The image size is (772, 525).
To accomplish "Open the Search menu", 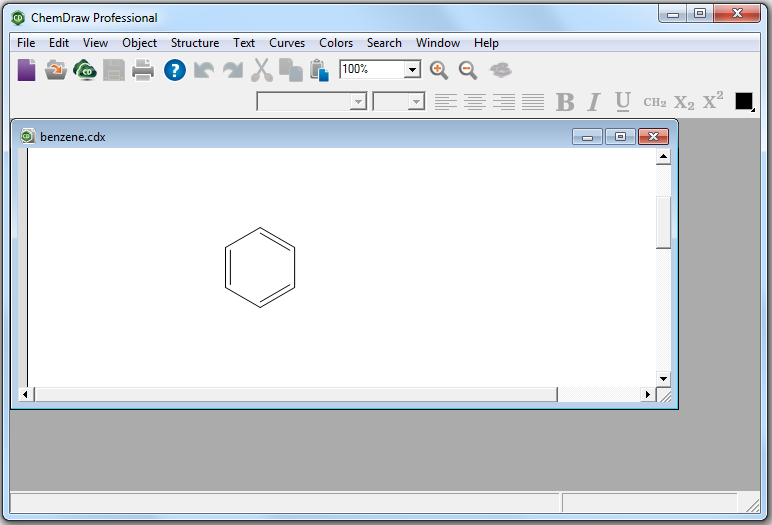I will [384, 43].
